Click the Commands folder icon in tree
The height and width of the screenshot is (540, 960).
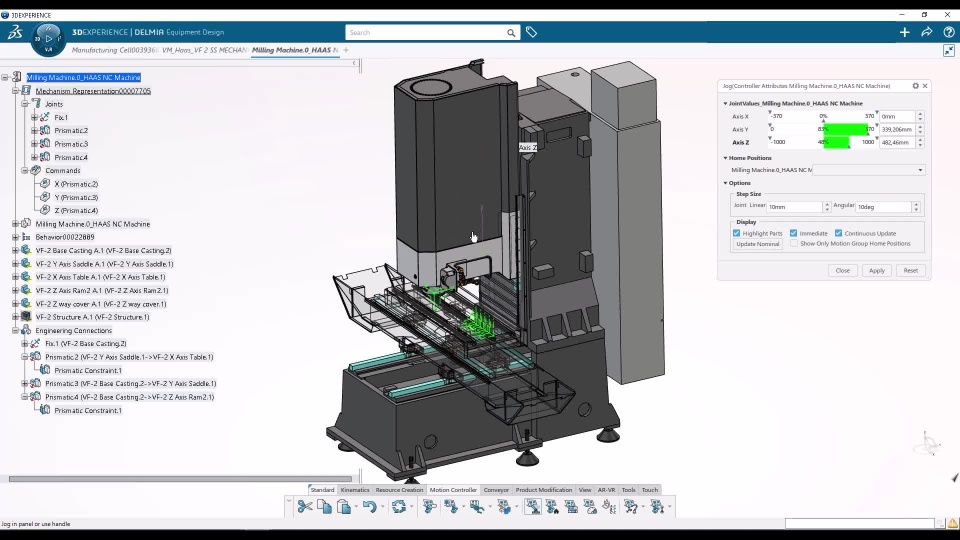(36, 170)
